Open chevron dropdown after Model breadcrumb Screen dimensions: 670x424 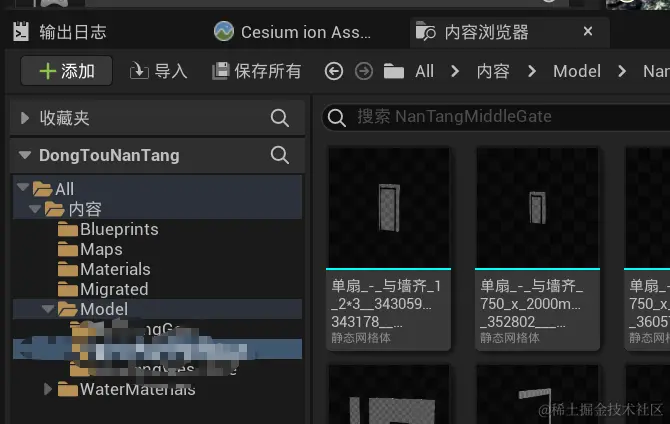(622, 71)
